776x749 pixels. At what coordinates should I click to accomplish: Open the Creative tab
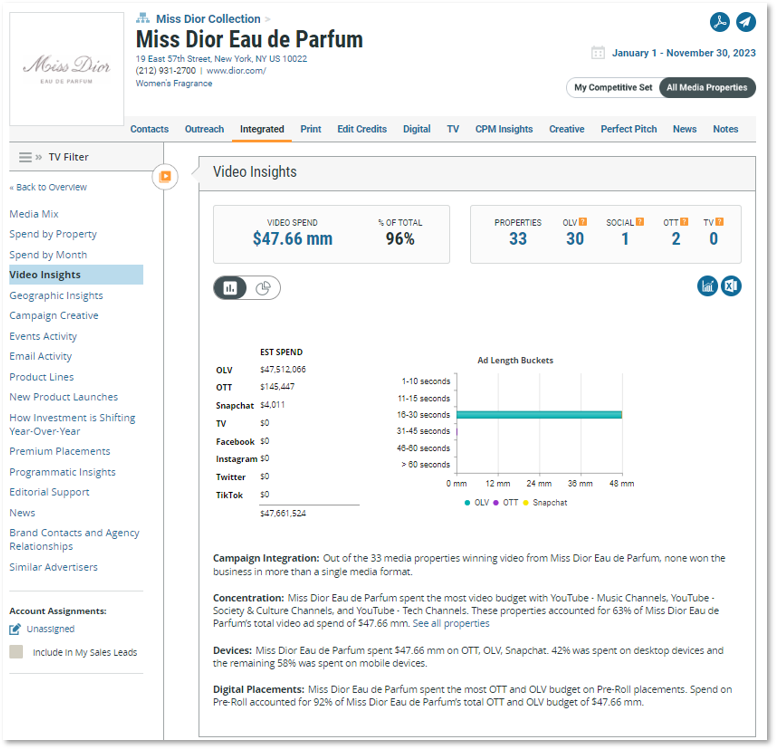tap(567, 129)
